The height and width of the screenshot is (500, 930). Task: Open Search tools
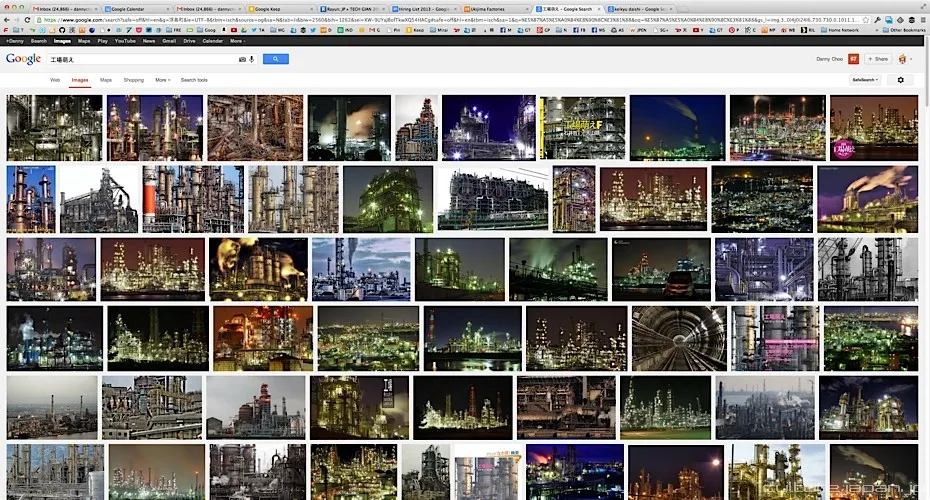194,80
